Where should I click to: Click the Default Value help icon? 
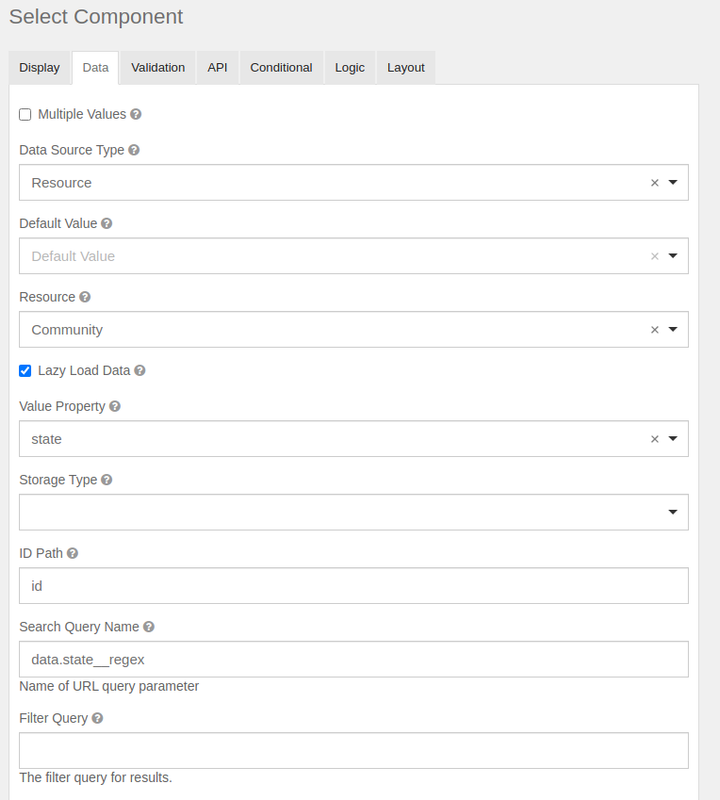coord(106,223)
